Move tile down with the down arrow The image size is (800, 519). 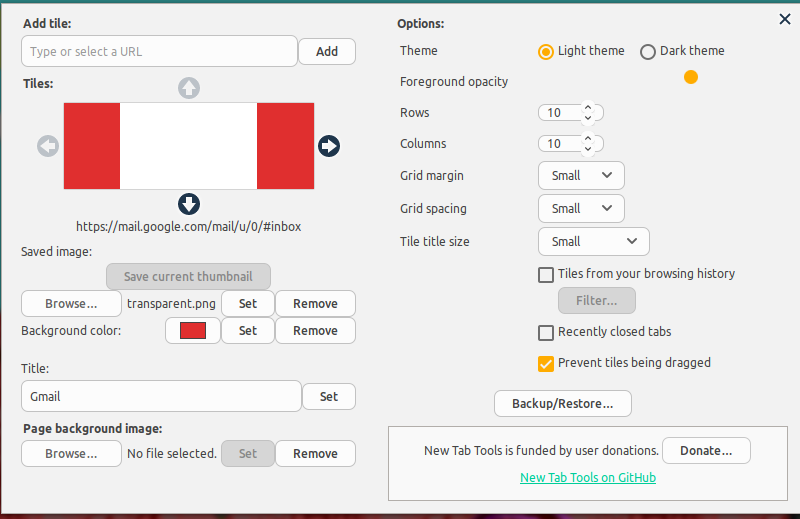pyautogui.click(x=189, y=204)
